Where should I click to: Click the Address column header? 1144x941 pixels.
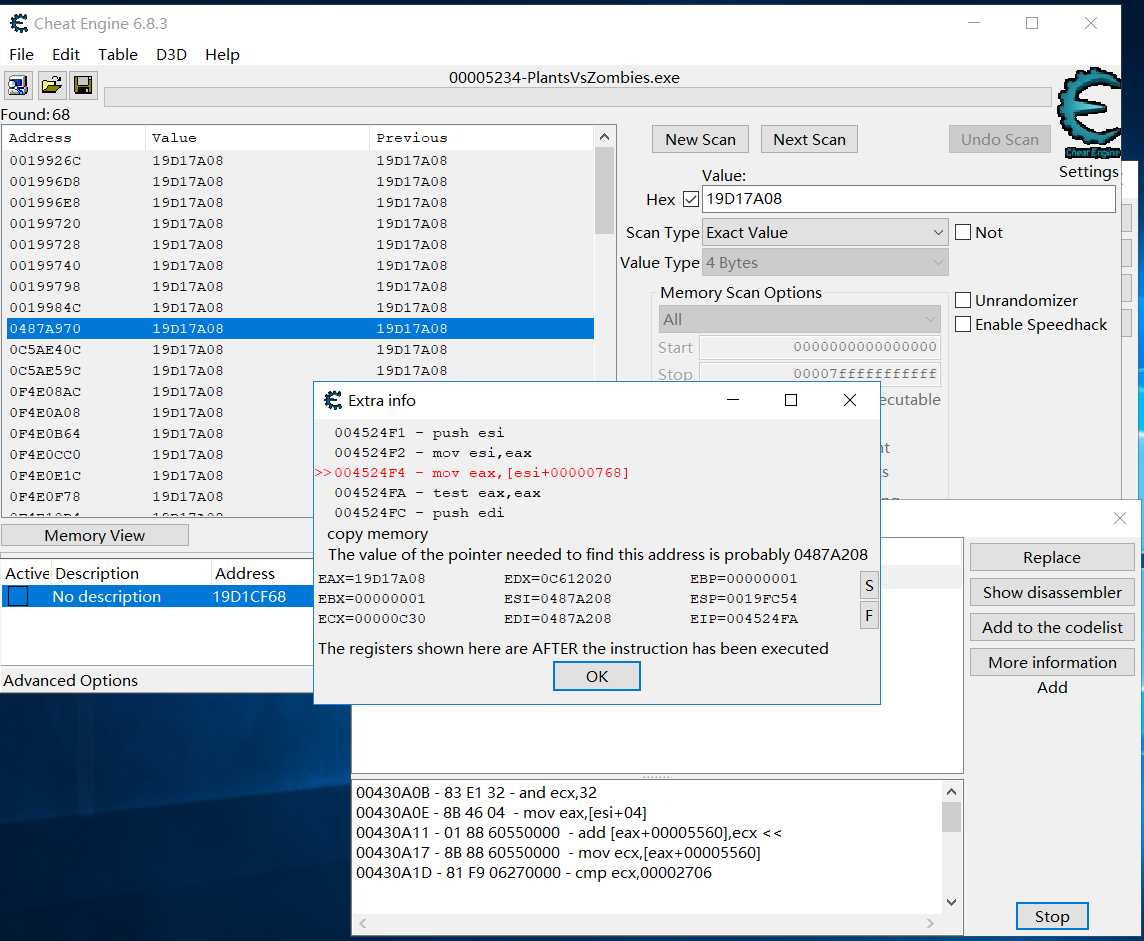pyautogui.click(x=74, y=138)
